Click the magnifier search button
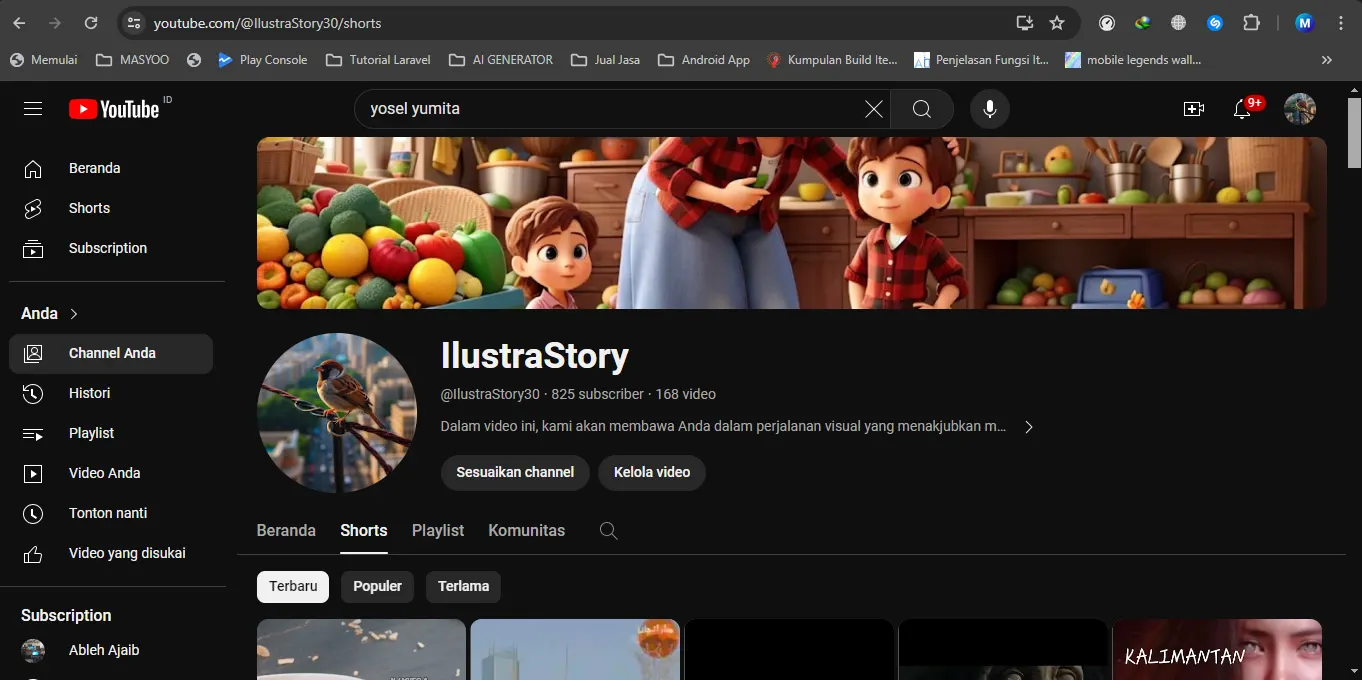1362x680 pixels. click(921, 109)
